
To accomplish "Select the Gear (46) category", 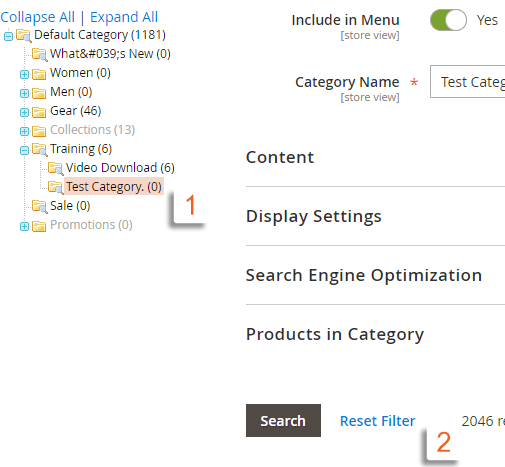I will (76, 111).
